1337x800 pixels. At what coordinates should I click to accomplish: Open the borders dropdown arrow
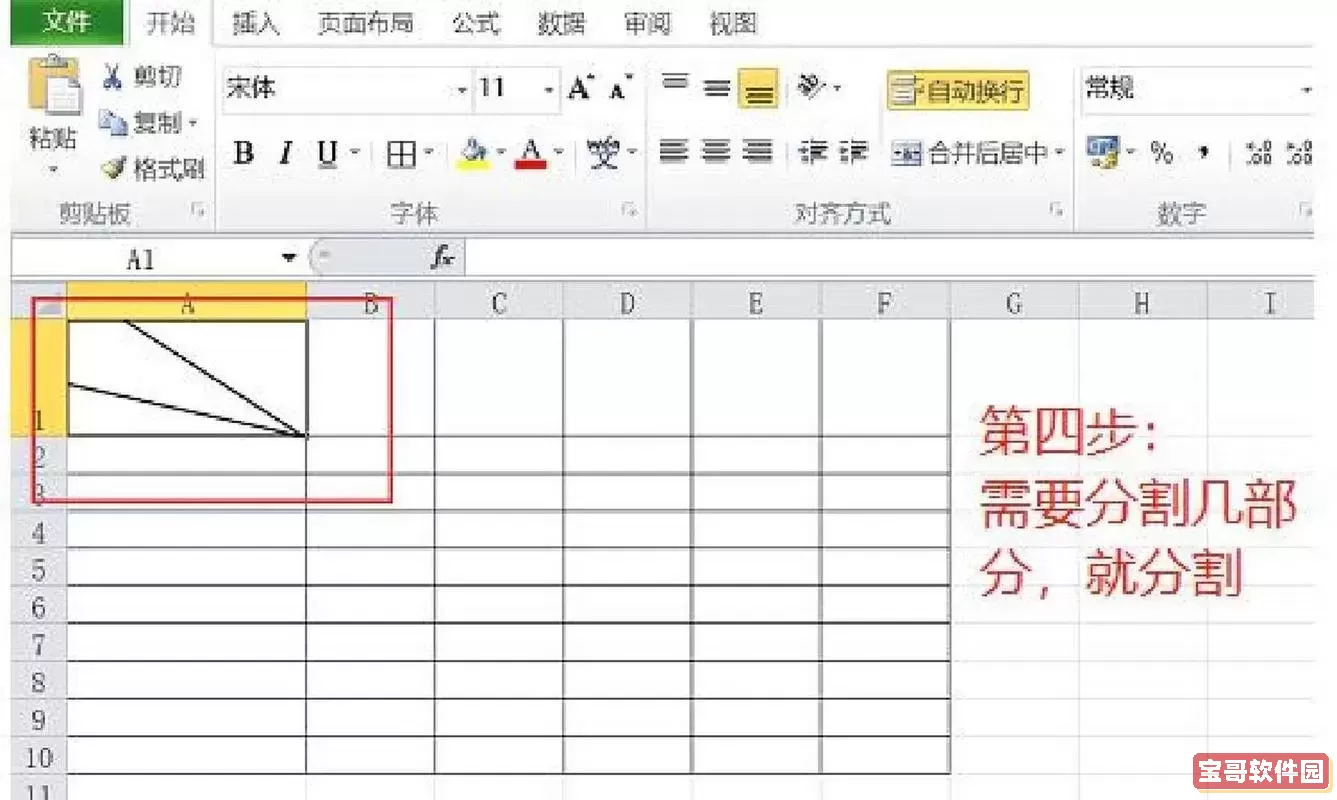pyautogui.click(x=429, y=153)
